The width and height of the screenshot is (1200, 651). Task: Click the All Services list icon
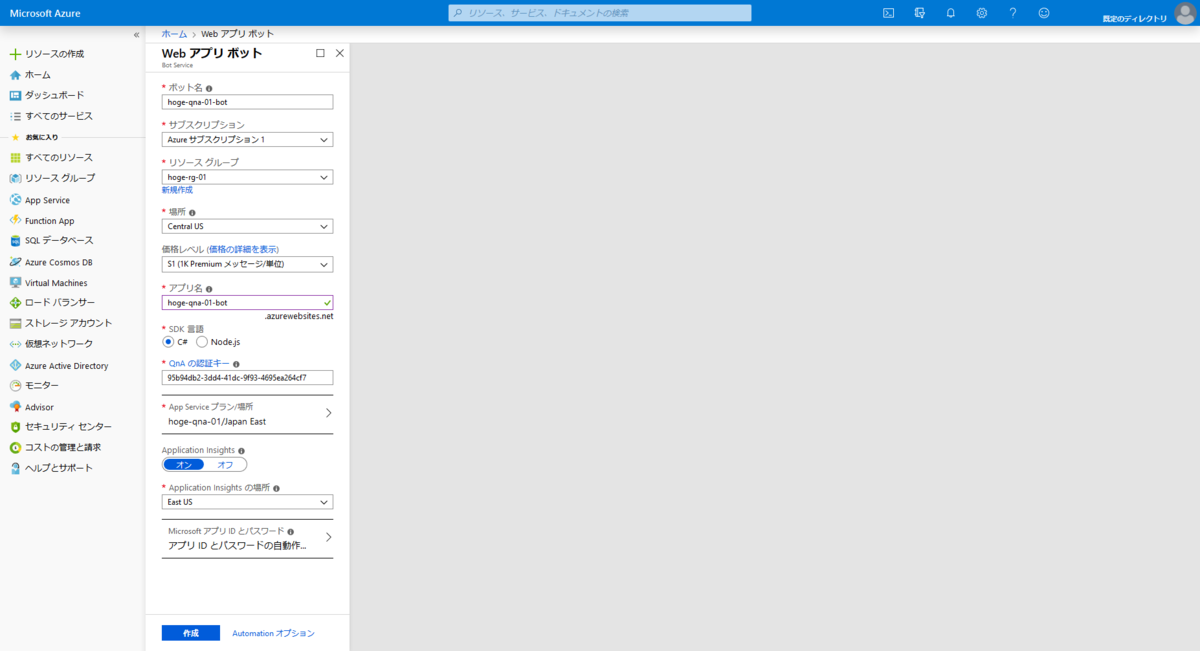click(15, 116)
